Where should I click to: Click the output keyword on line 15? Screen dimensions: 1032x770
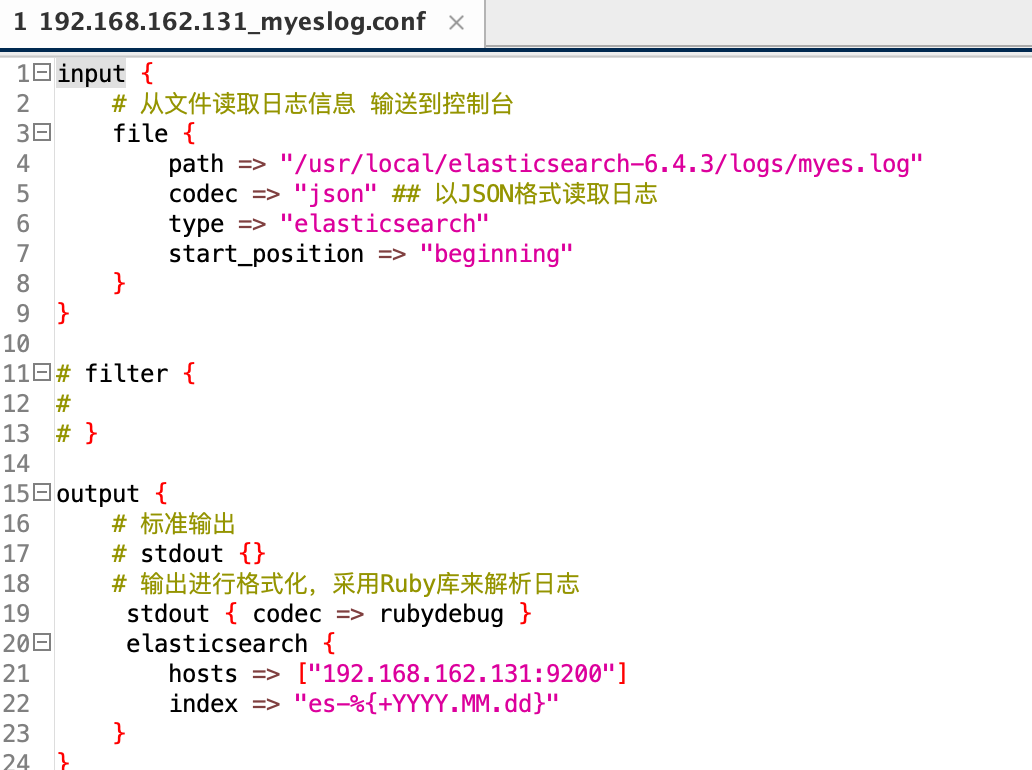98,494
